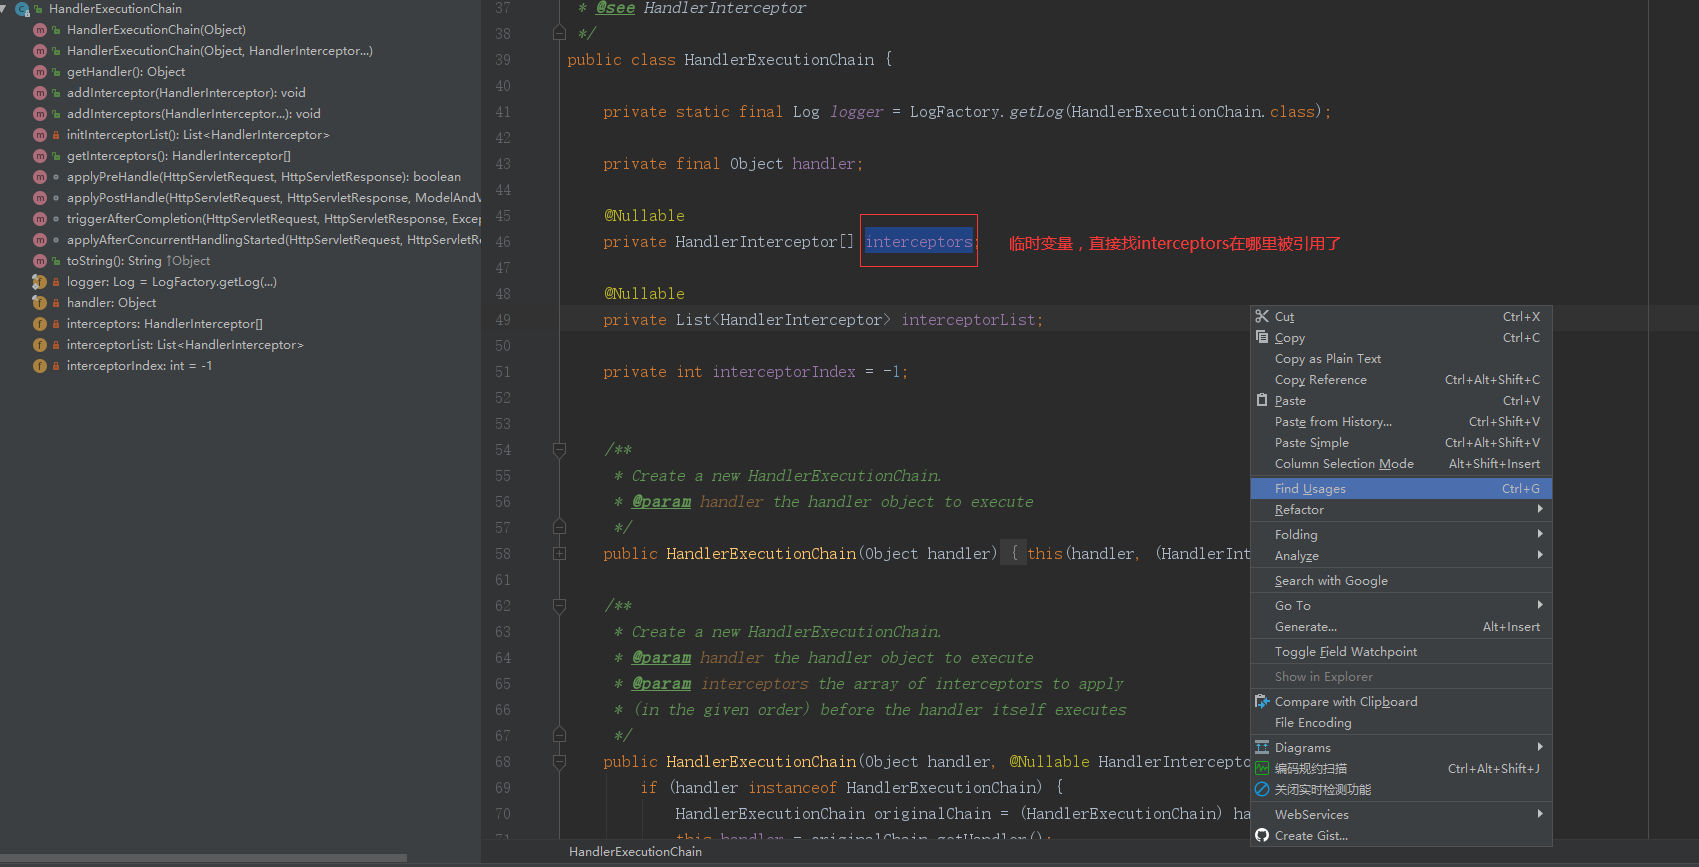Select toString(): String method in structure
This screenshot has height=867, width=1699.
click(x=138, y=261)
